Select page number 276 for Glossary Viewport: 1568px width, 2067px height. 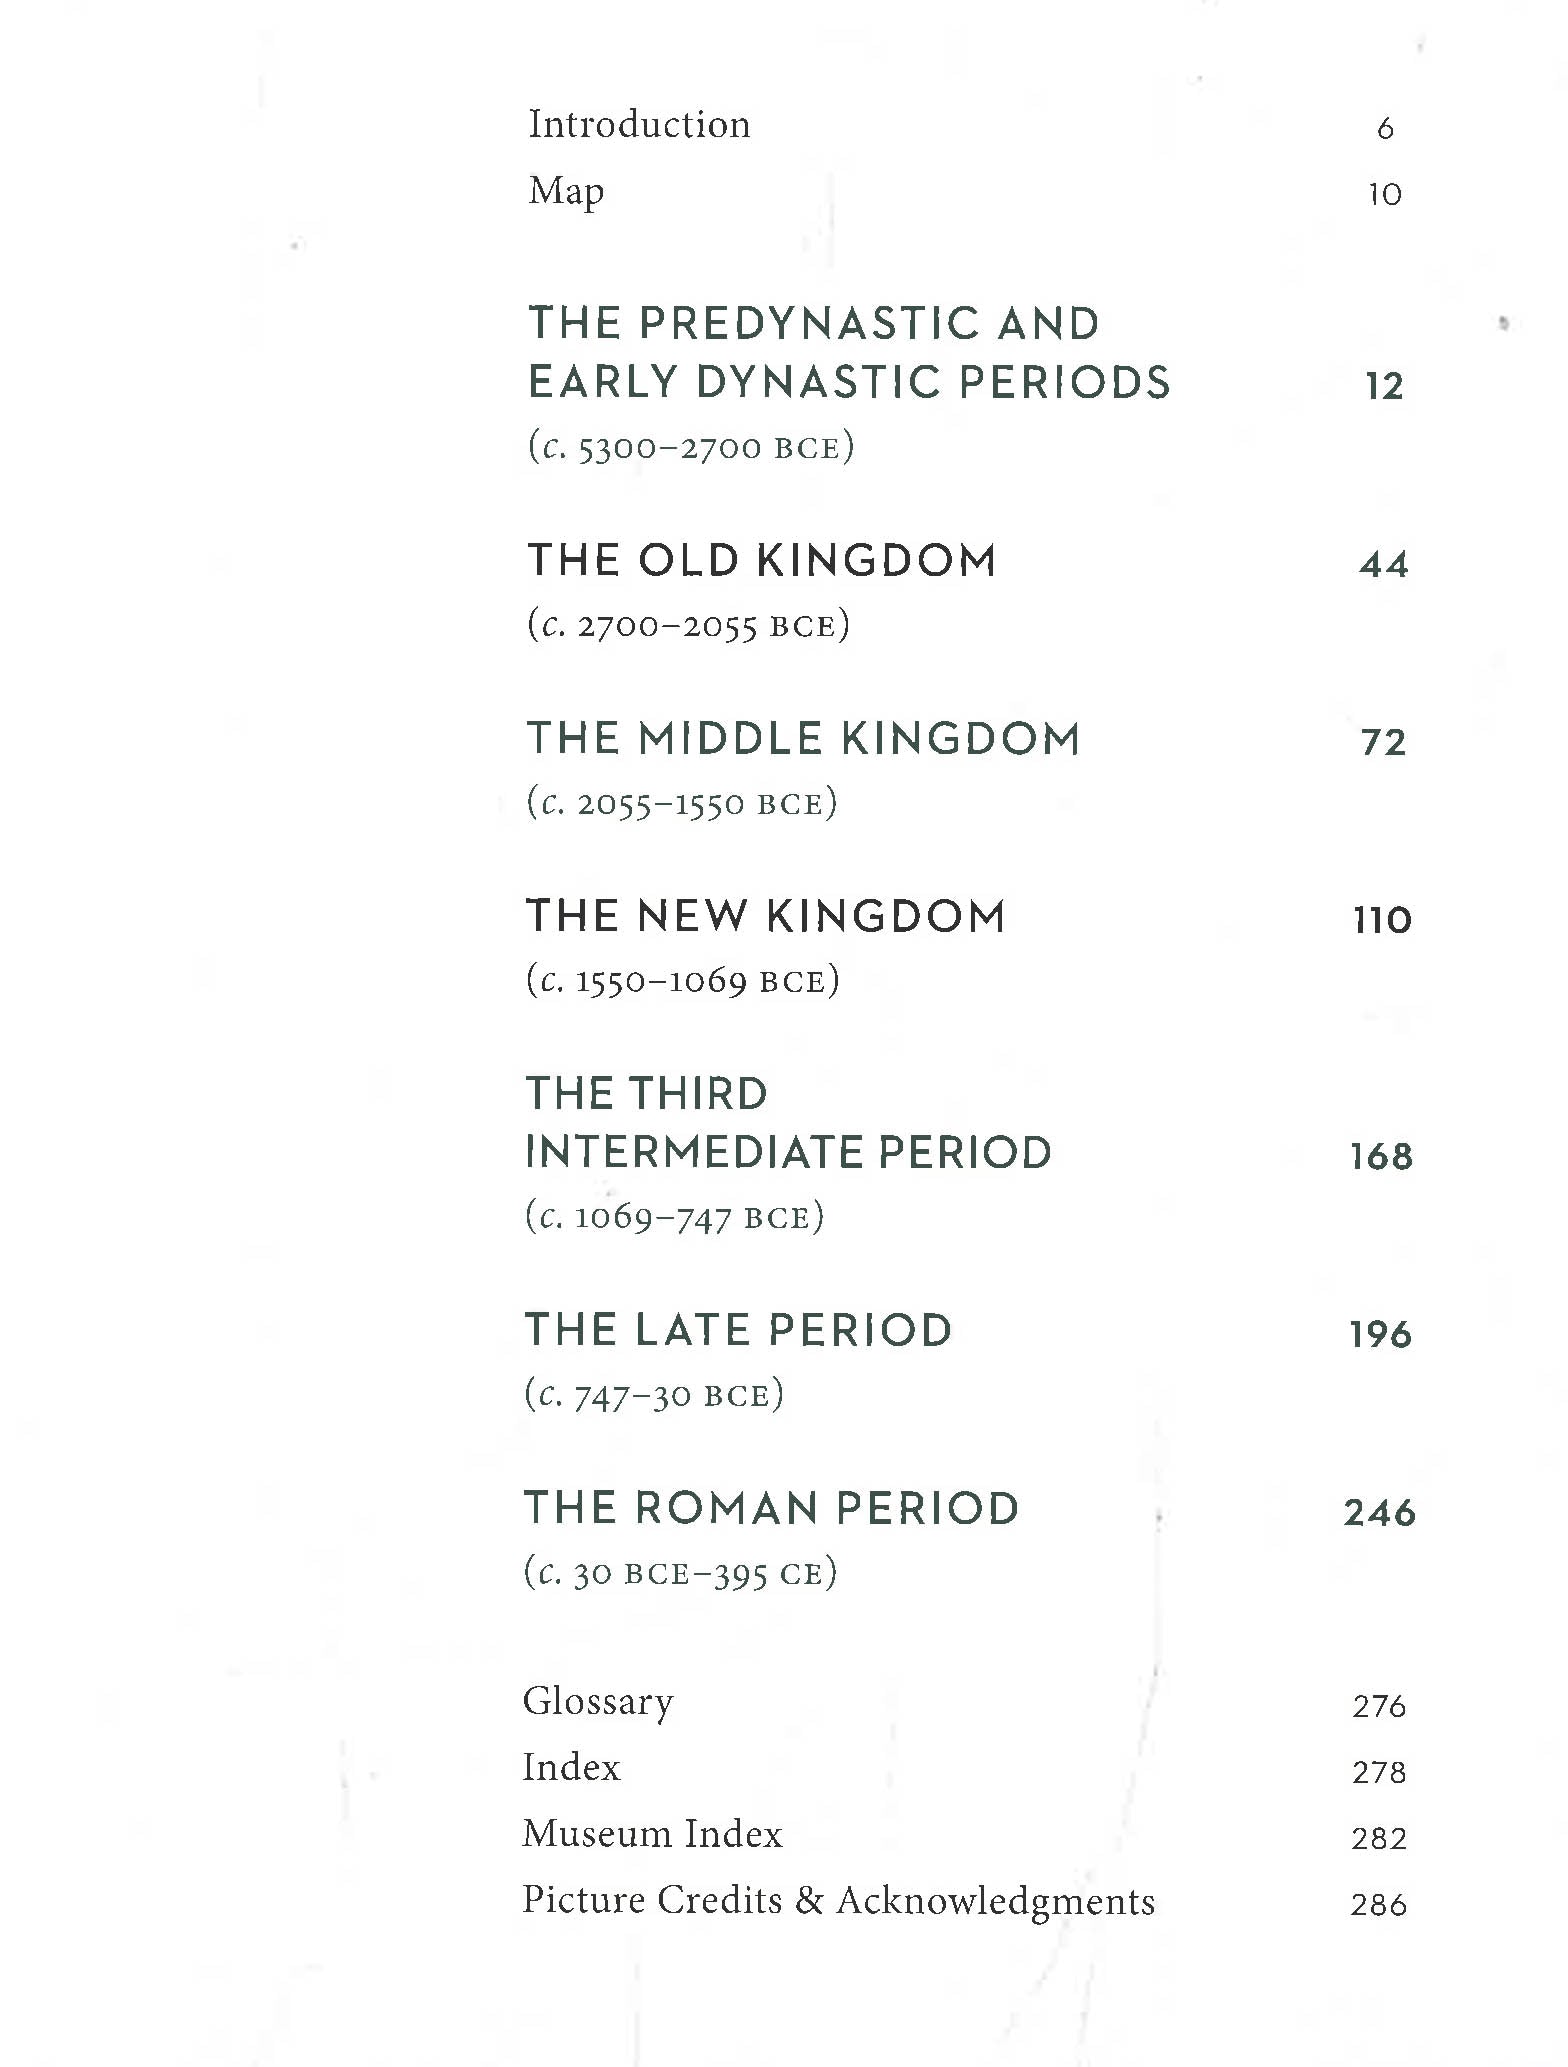coord(1379,1706)
